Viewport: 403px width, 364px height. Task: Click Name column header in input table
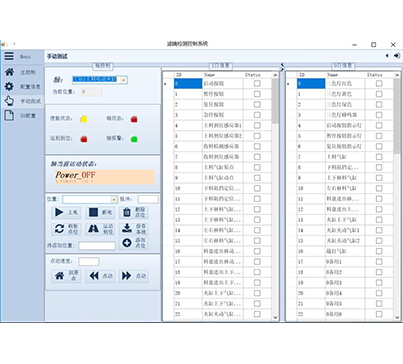point(223,75)
